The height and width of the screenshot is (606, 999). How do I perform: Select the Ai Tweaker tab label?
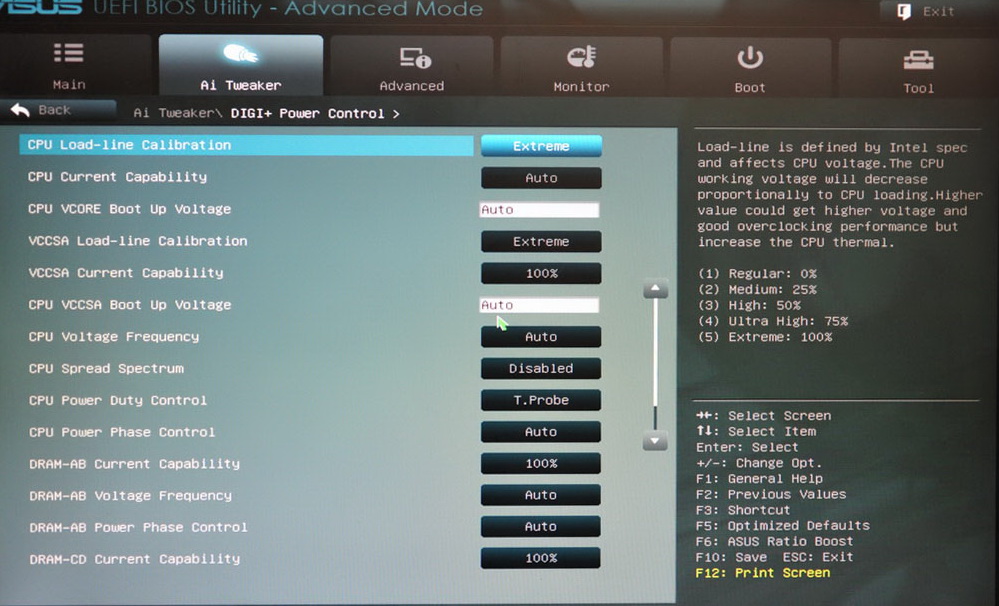click(x=241, y=85)
